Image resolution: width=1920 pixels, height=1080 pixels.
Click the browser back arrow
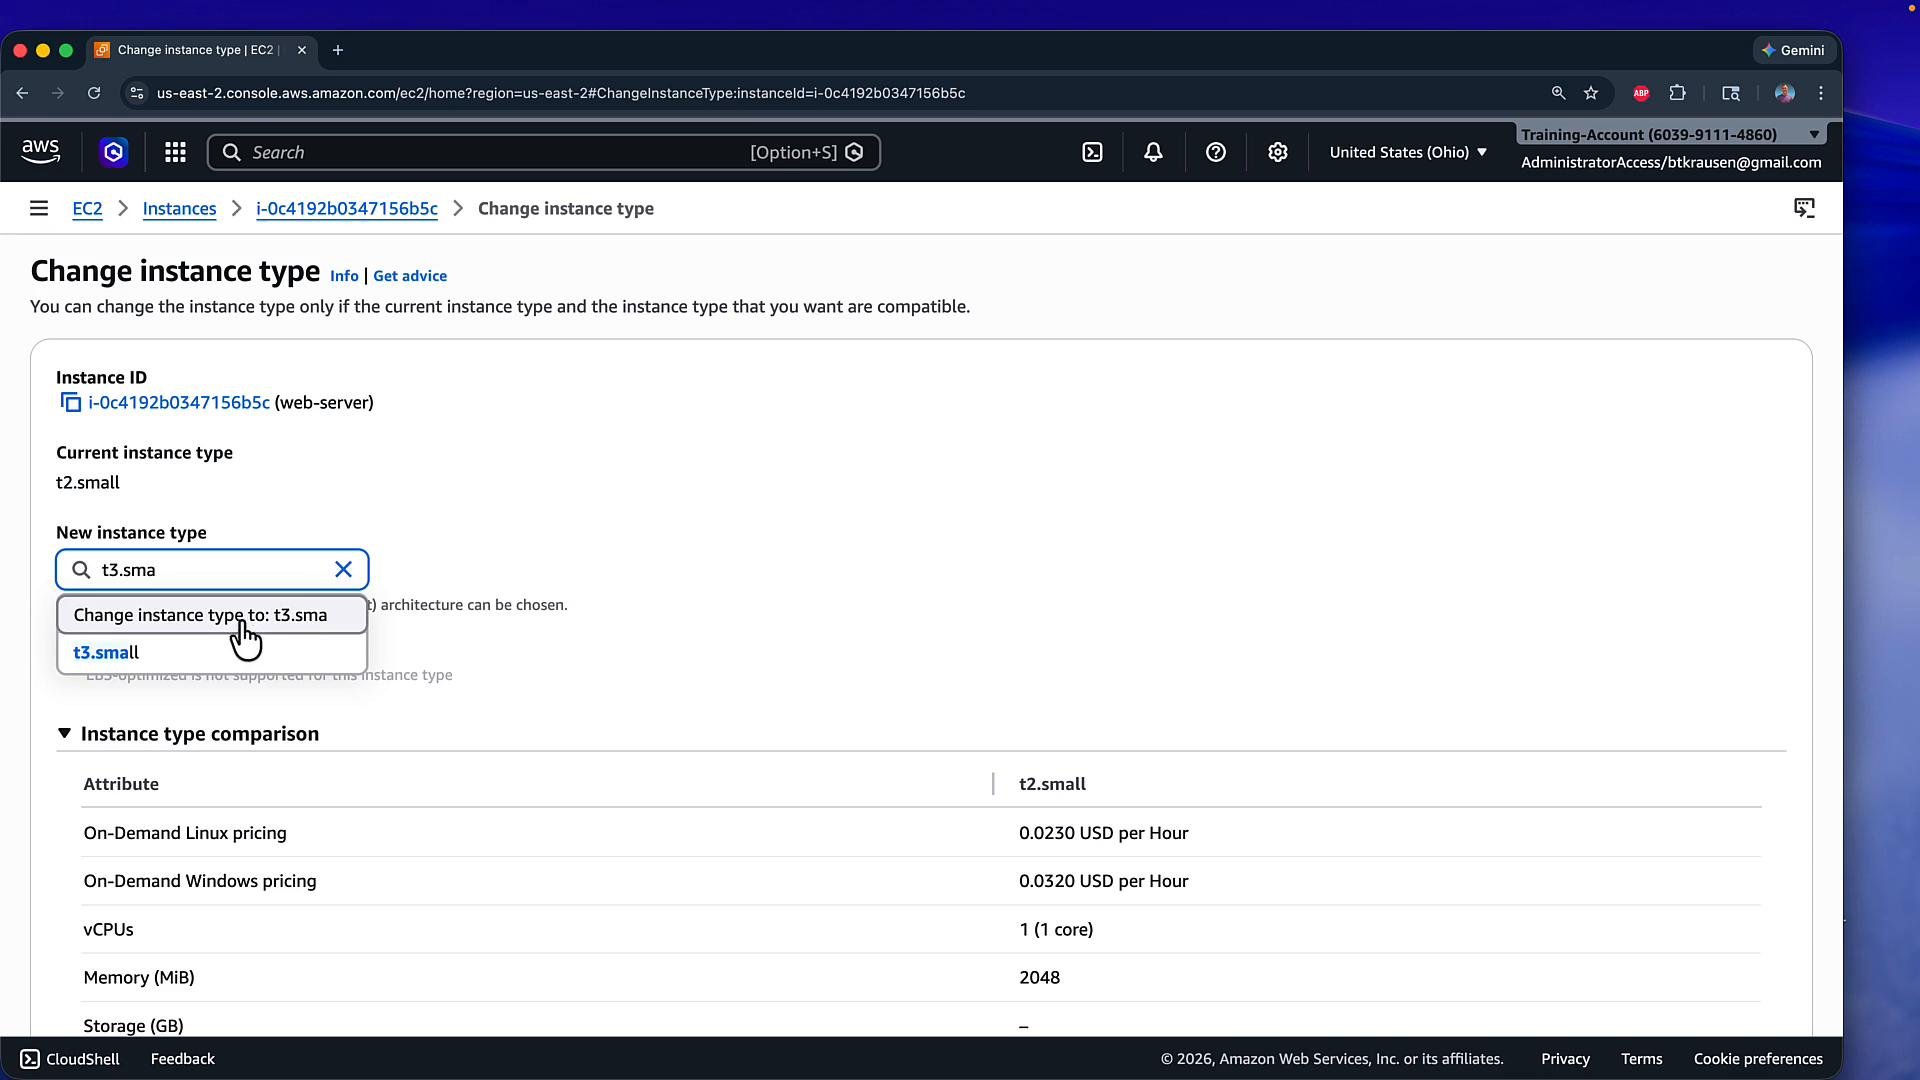pyautogui.click(x=22, y=93)
